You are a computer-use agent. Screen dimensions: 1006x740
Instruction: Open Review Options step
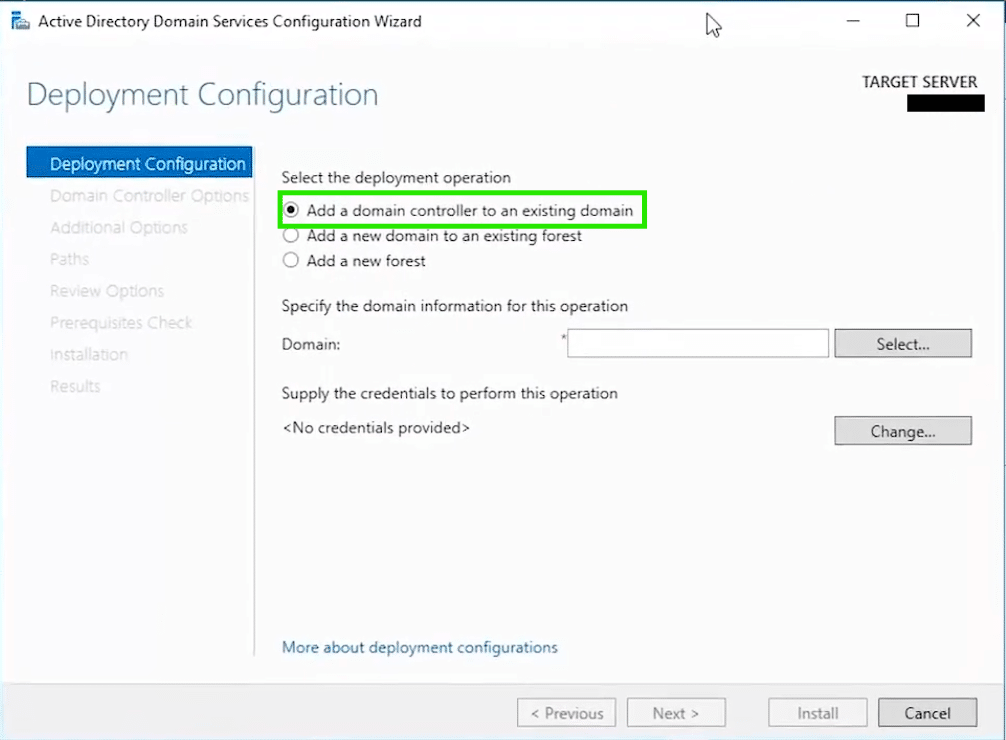[x=107, y=291]
